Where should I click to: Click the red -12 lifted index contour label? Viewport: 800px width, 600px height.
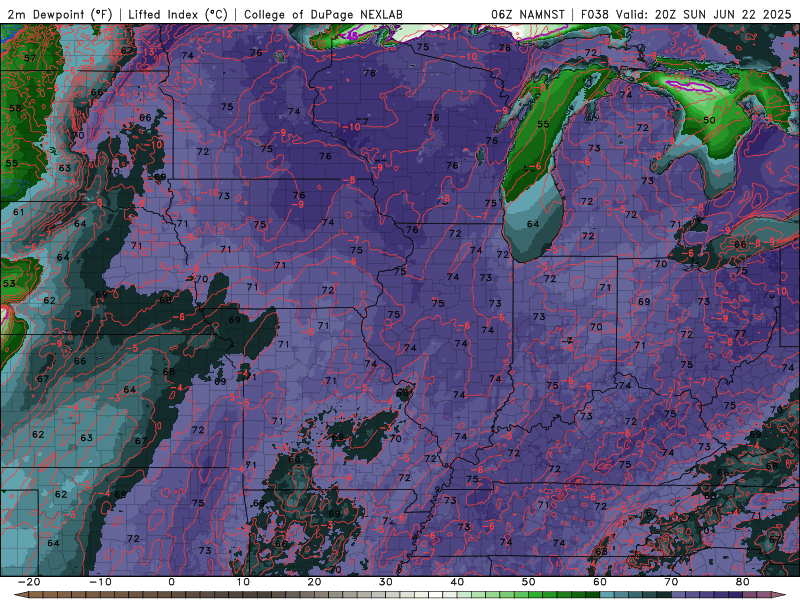pos(223,34)
